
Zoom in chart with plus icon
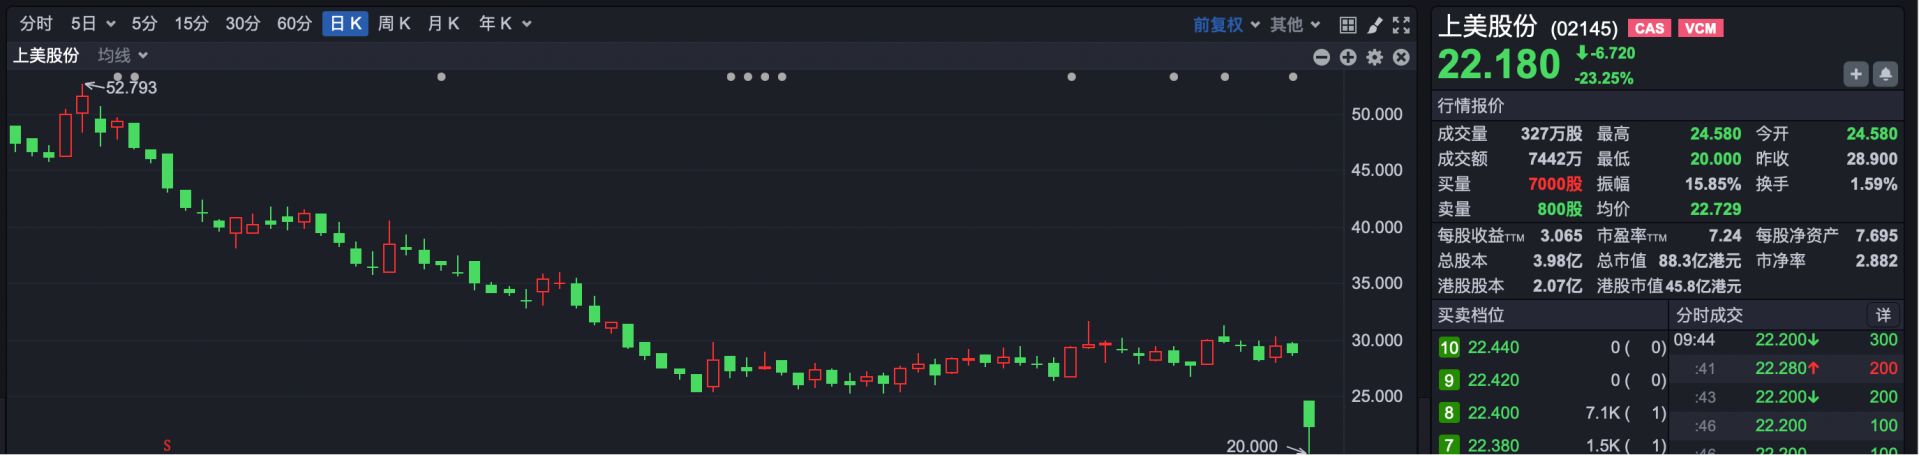point(1348,57)
